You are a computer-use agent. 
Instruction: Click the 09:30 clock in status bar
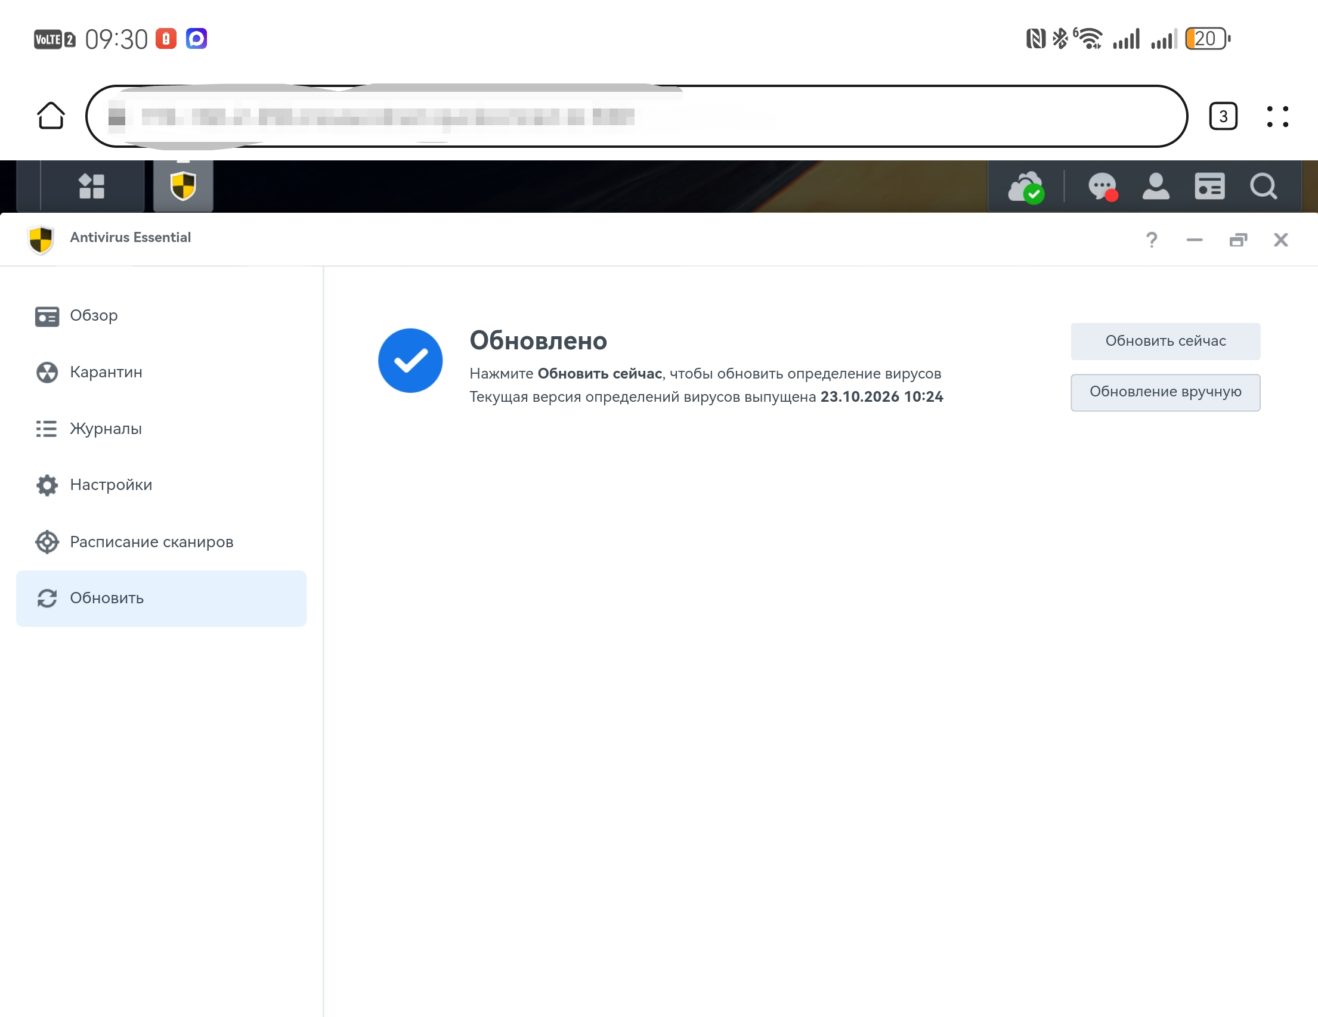point(116,39)
